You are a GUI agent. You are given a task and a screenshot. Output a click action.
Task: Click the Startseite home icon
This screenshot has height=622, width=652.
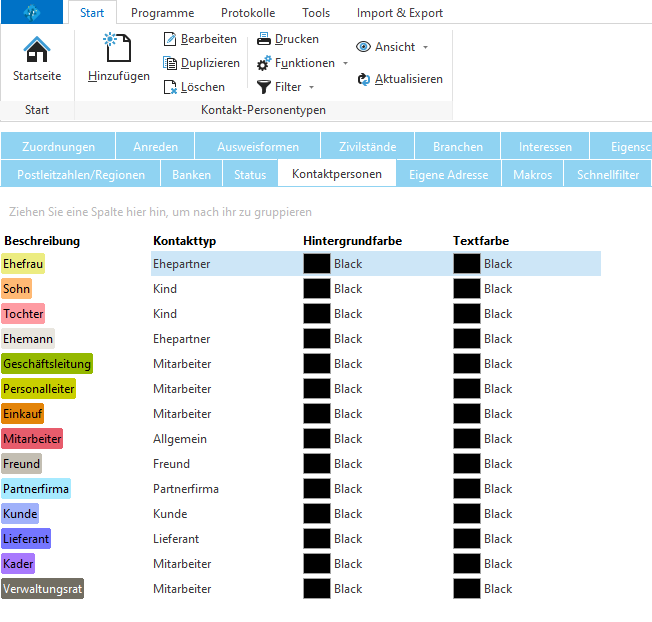36,50
